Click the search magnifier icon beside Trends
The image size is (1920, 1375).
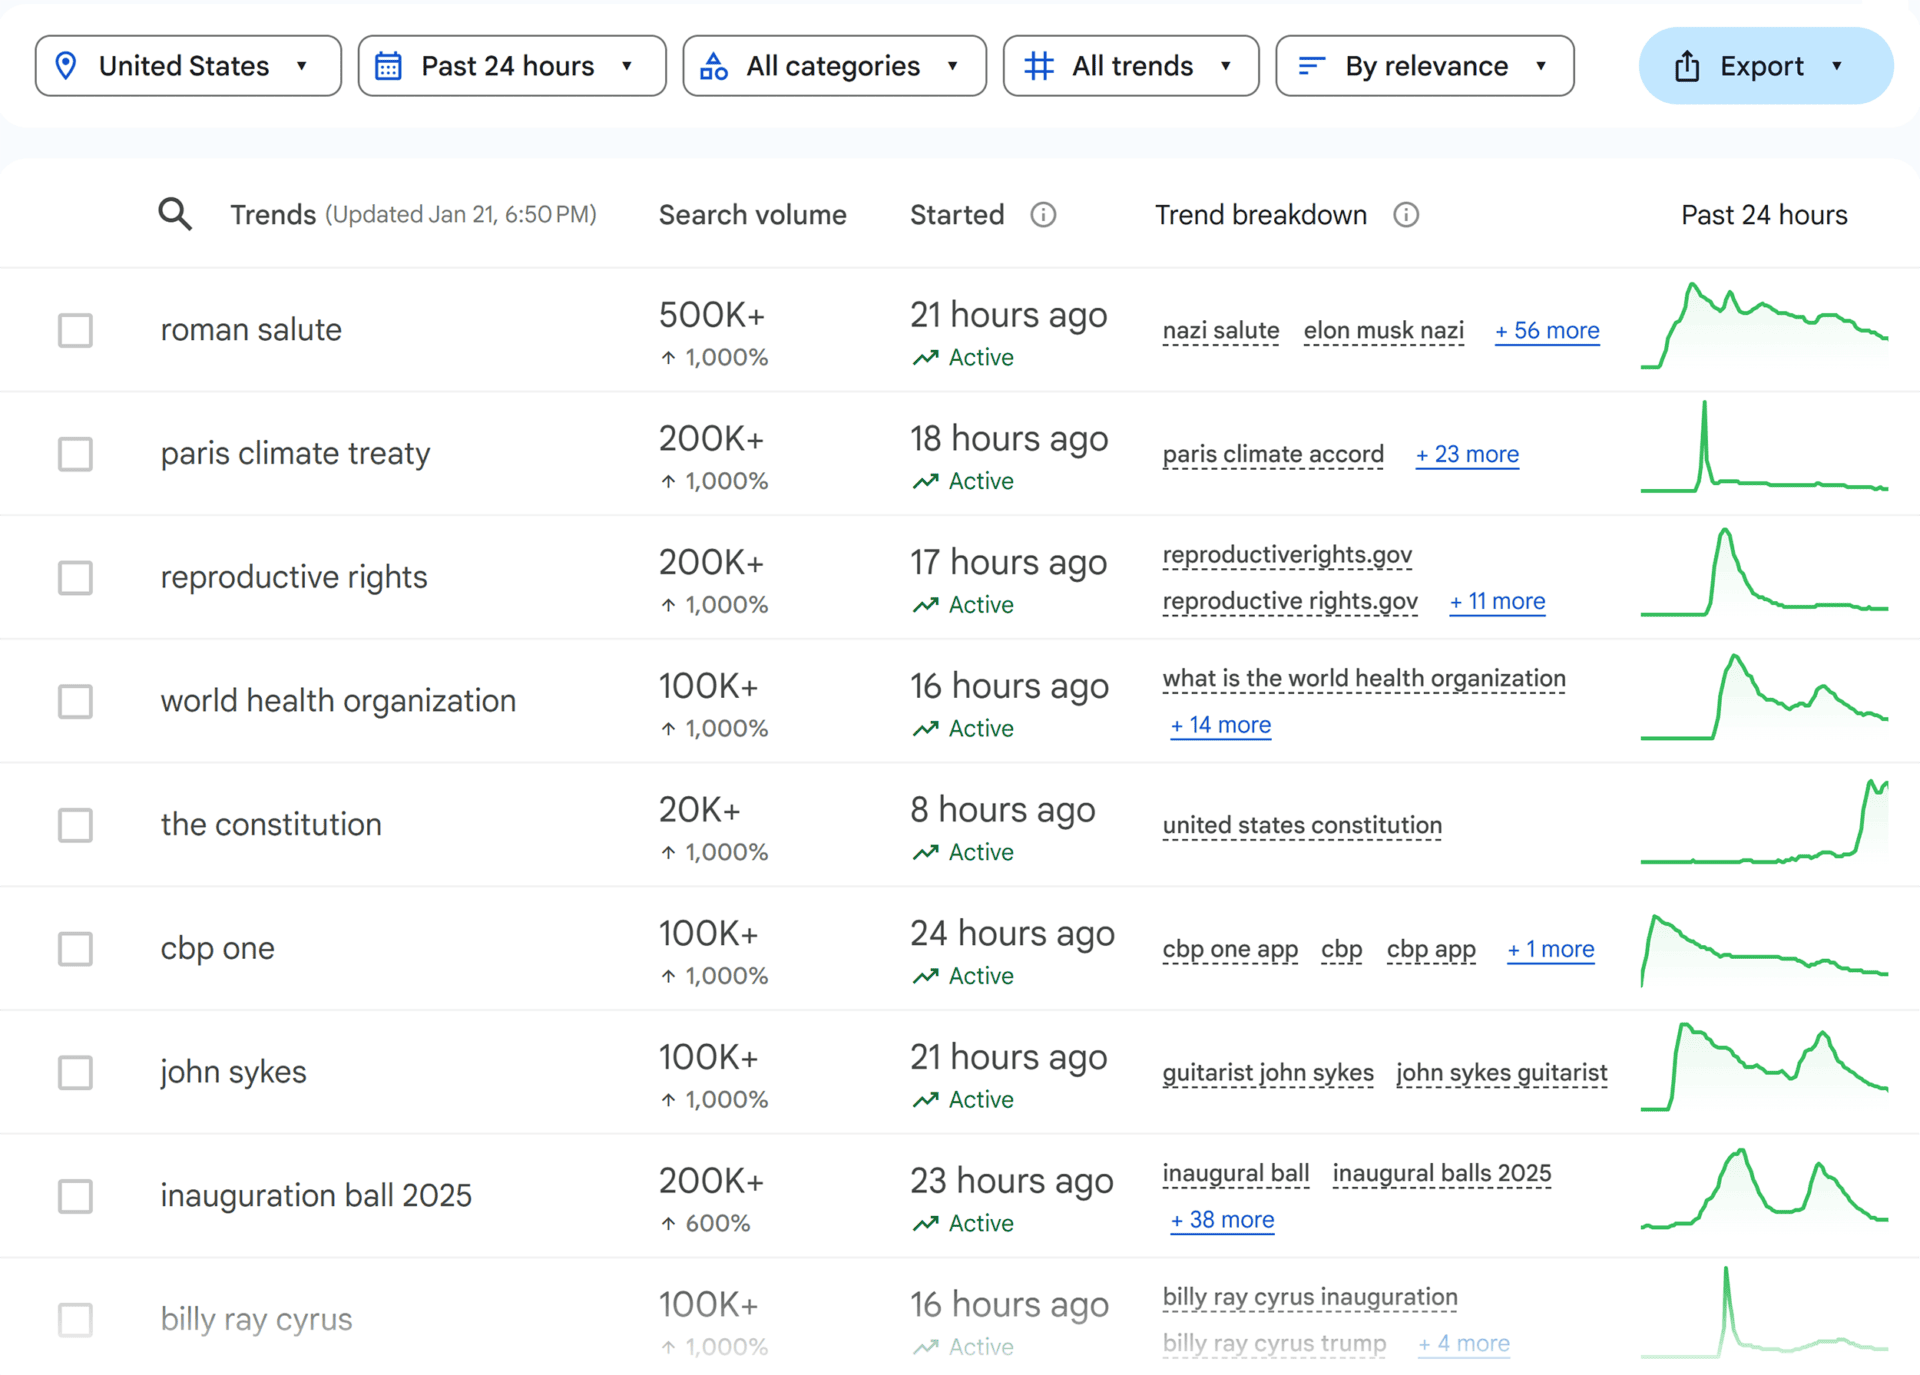(x=175, y=214)
